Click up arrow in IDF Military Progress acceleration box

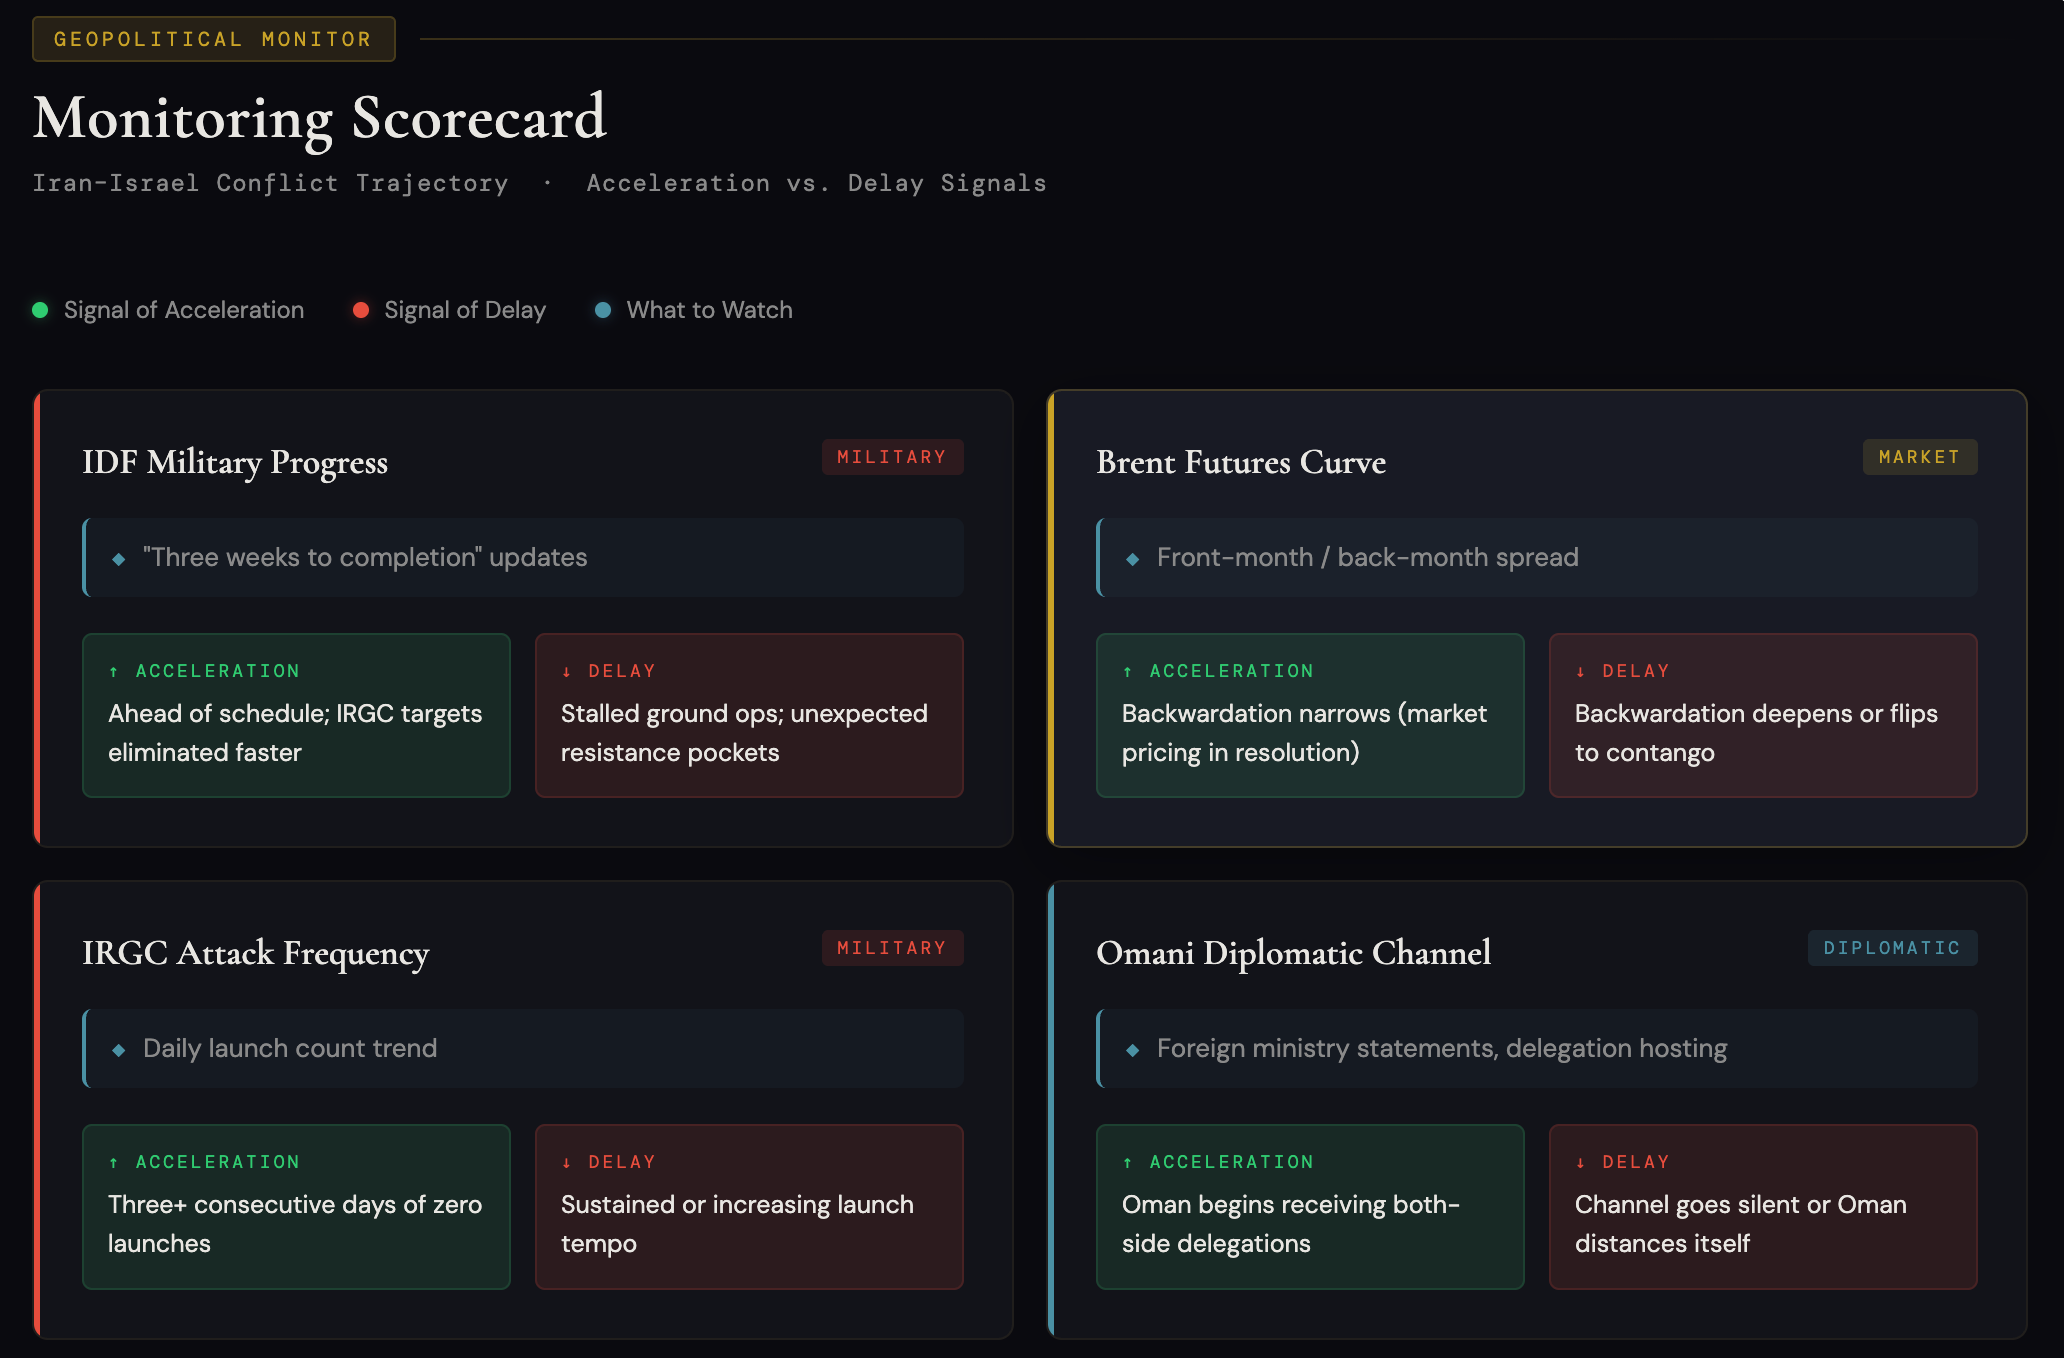tap(114, 672)
